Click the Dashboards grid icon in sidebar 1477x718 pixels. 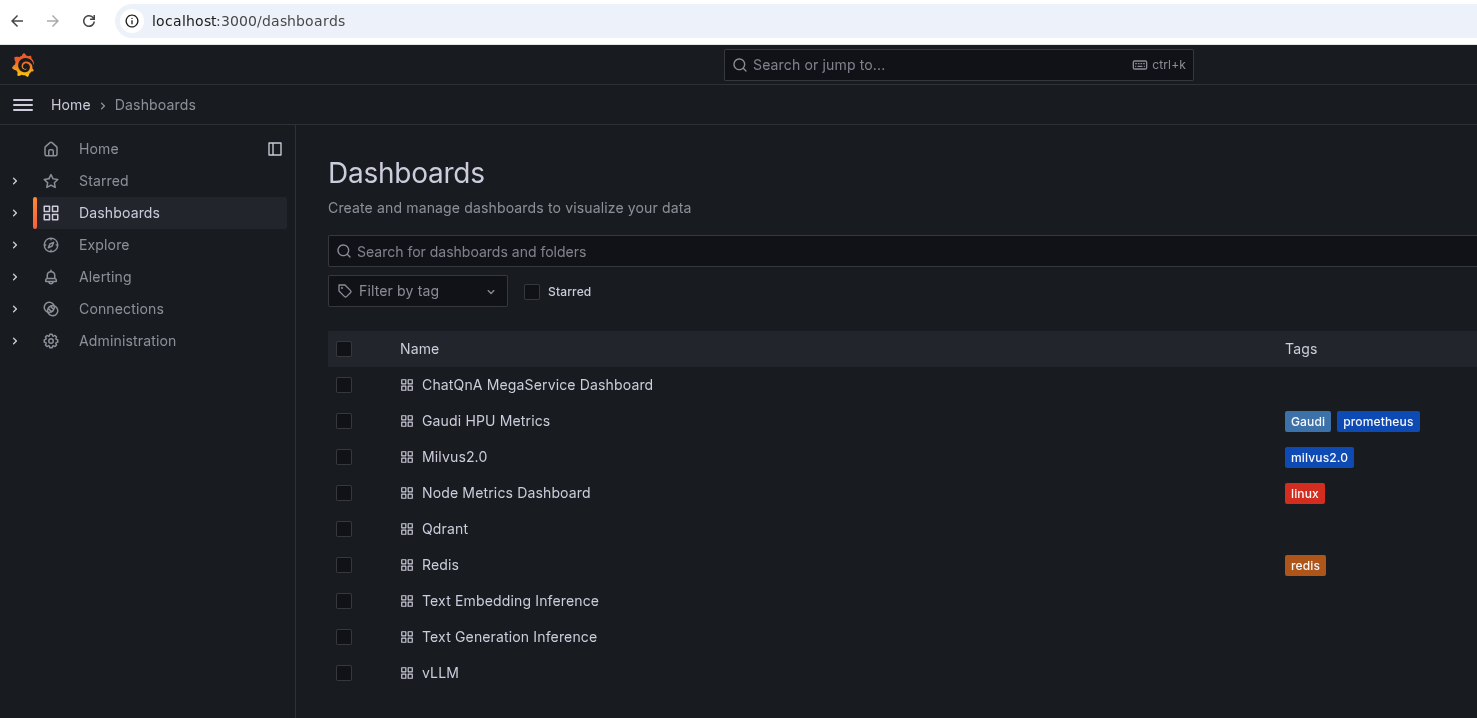coord(51,213)
